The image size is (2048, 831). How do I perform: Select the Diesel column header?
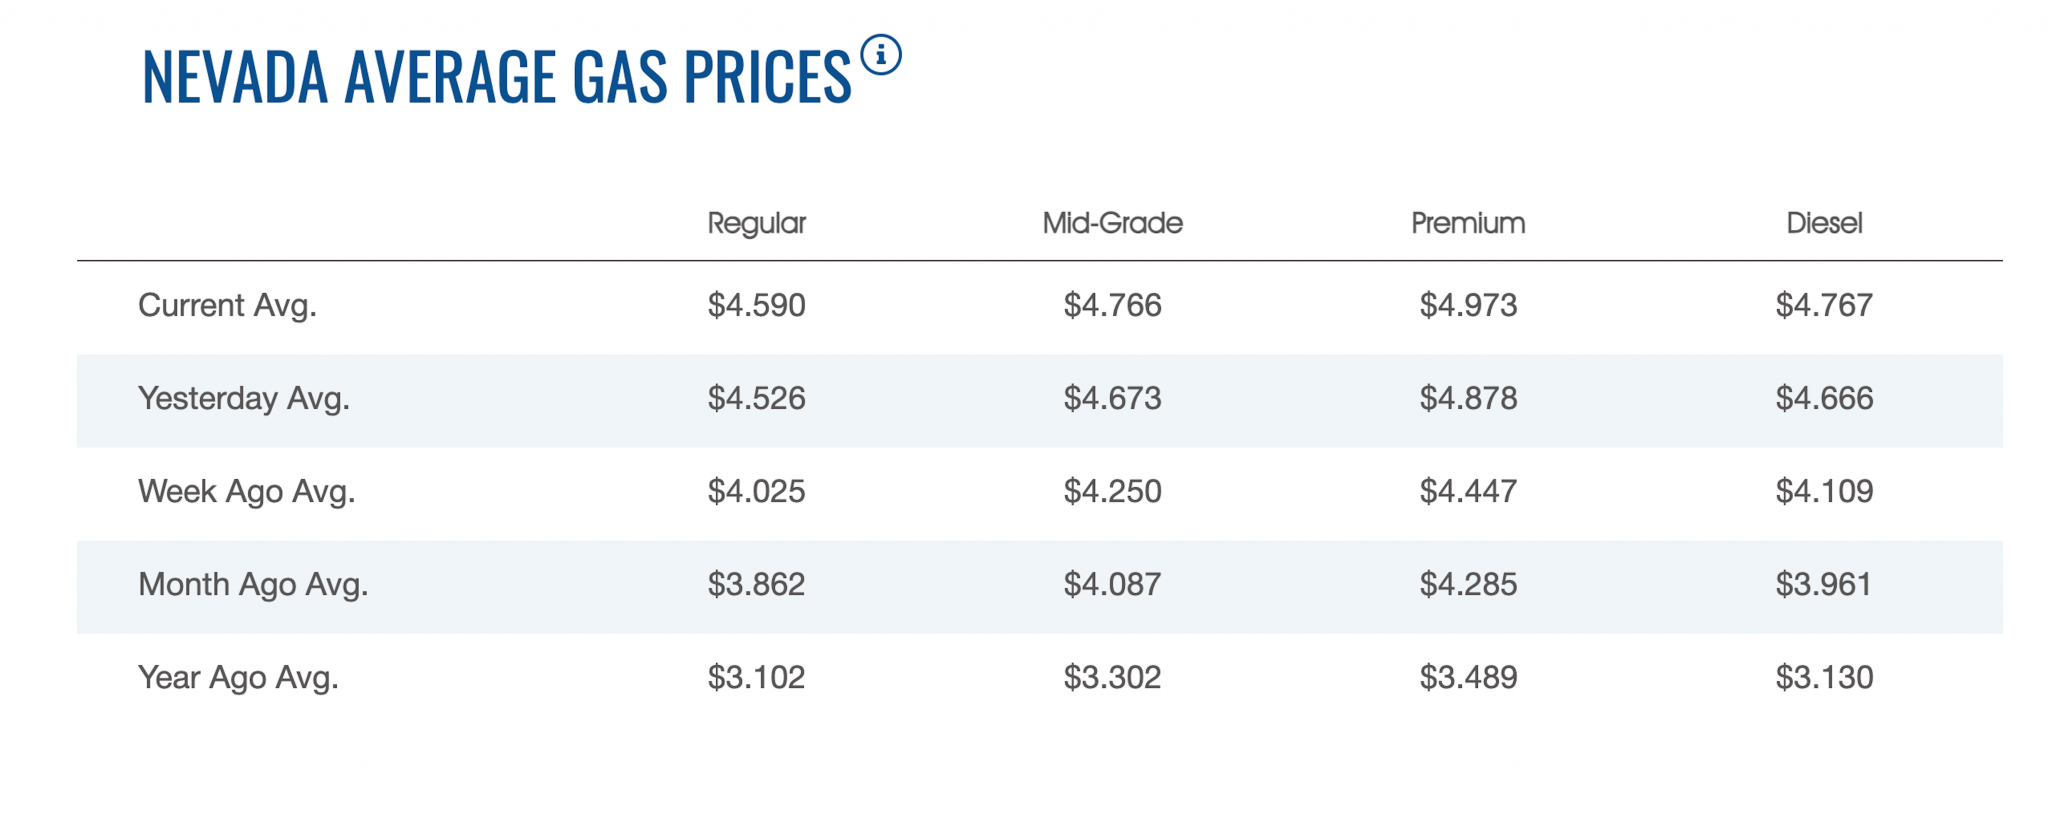click(1824, 223)
